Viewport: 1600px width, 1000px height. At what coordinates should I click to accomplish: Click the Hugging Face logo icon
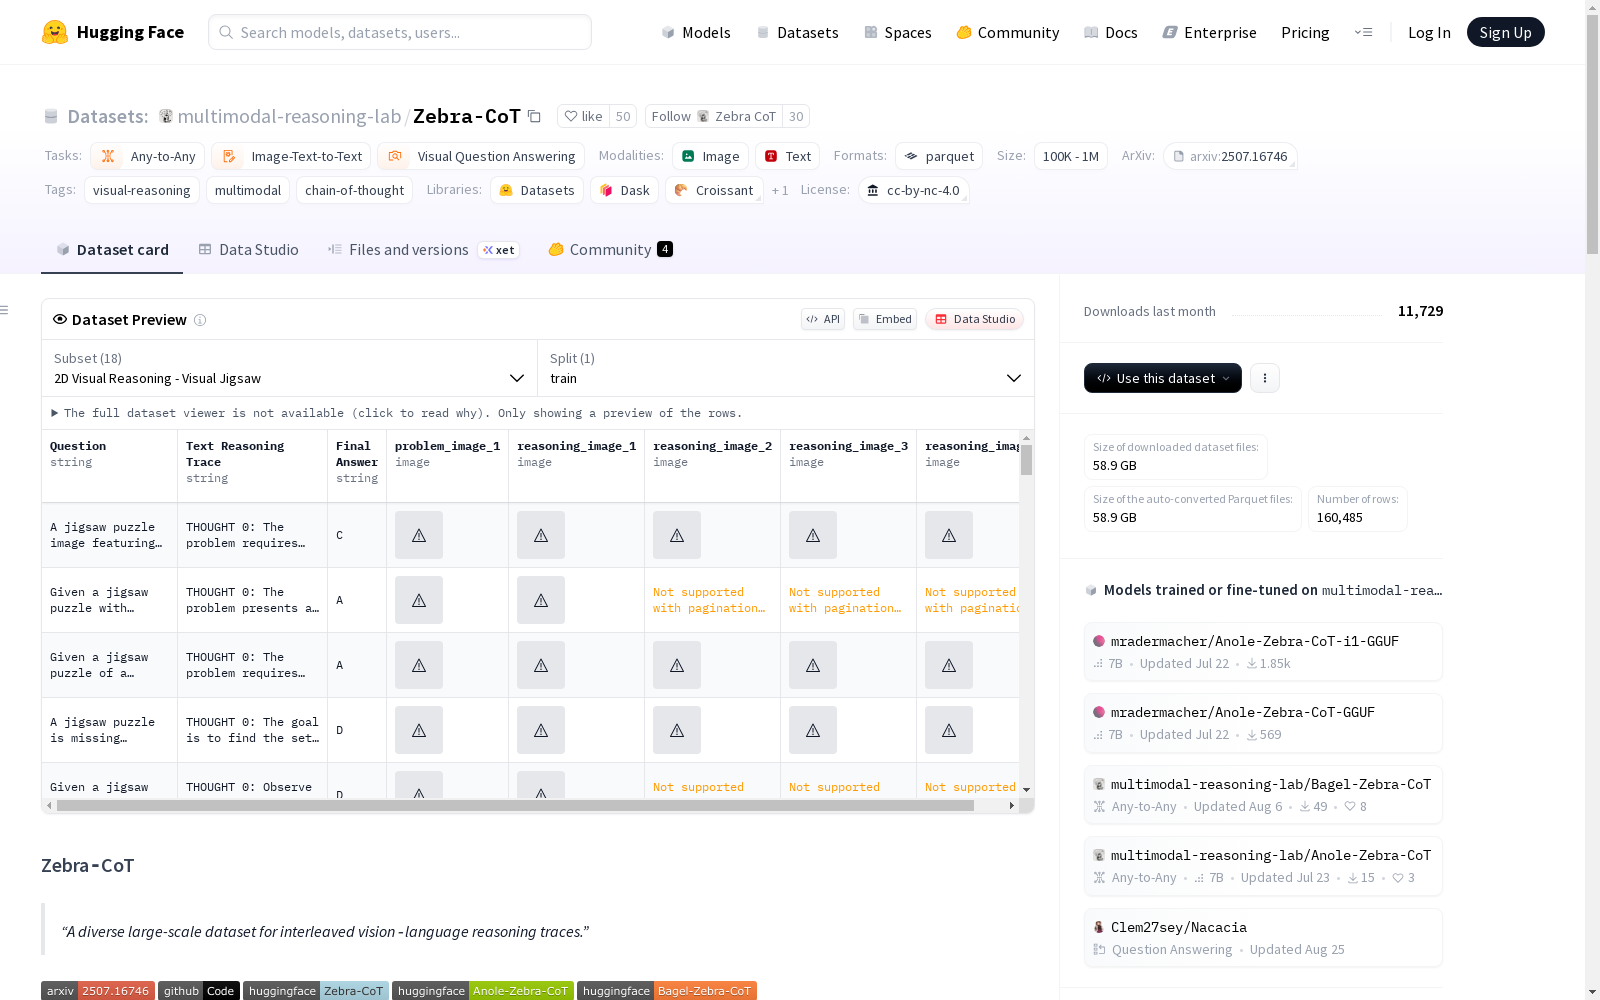(x=55, y=32)
